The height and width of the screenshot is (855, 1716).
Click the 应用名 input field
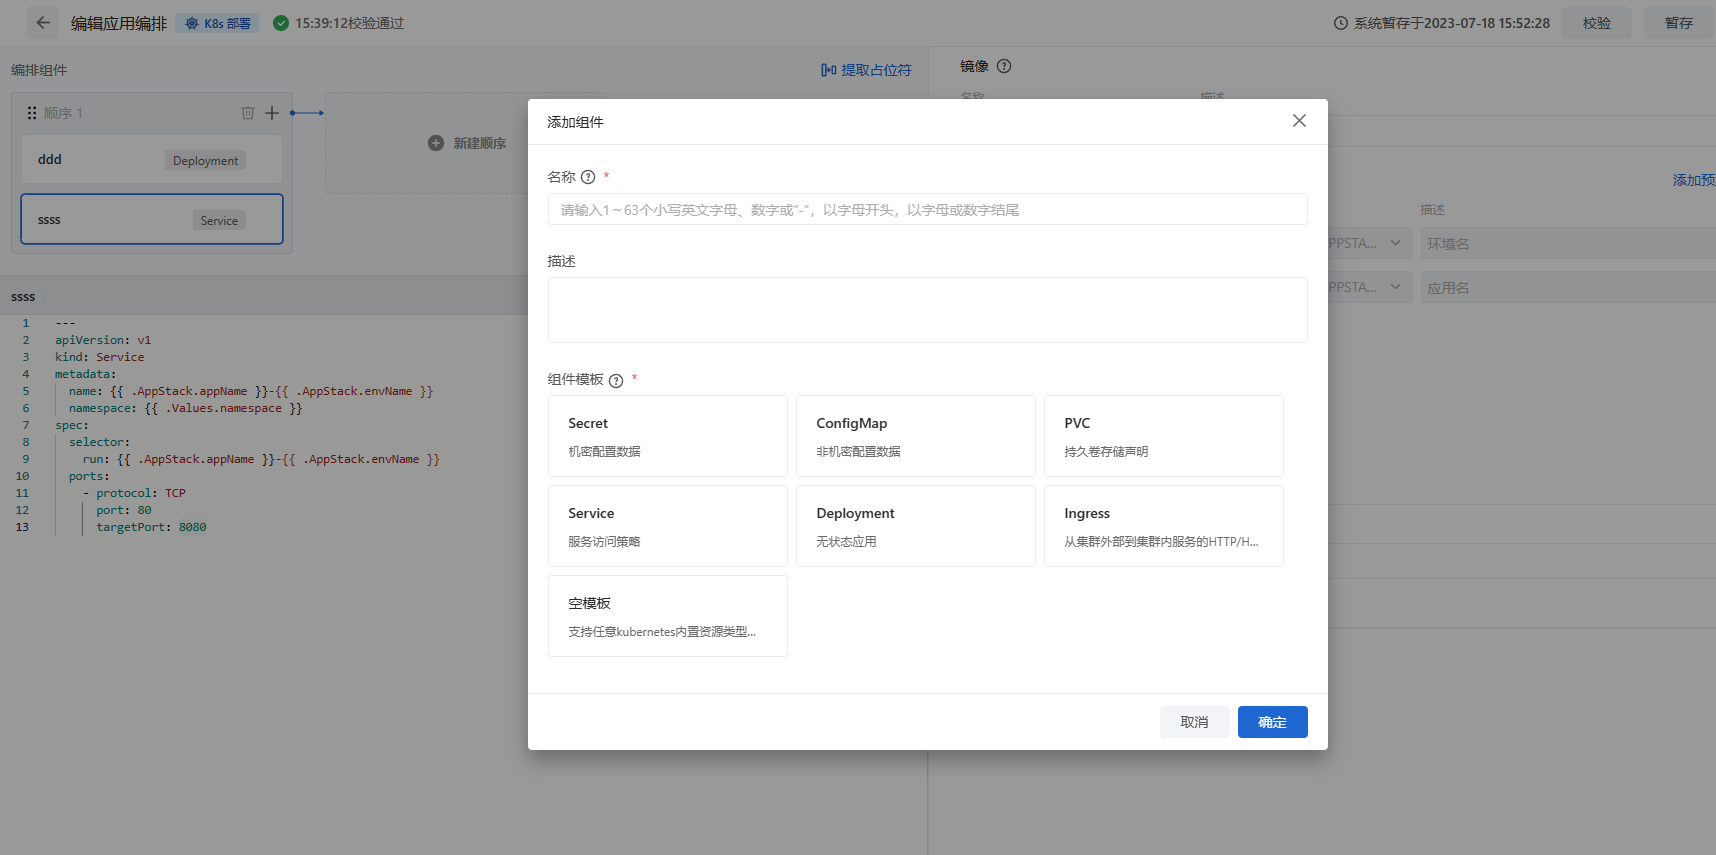(x=1568, y=287)
